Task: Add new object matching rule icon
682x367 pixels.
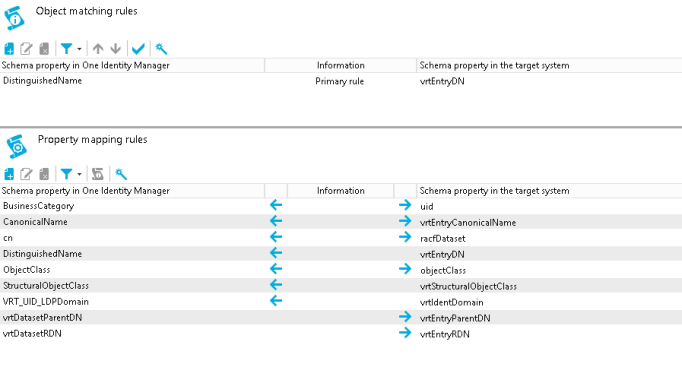Action: [x=9, y=49]
